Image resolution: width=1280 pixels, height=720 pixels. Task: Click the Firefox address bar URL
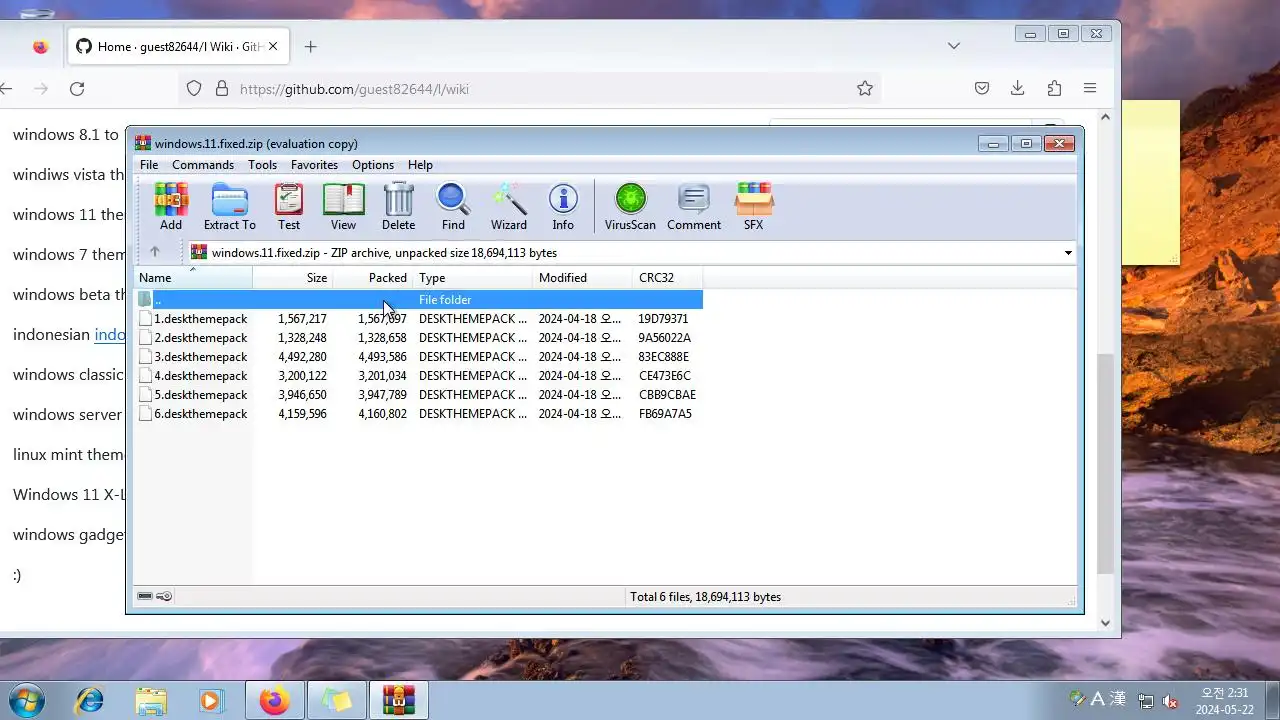354,89
